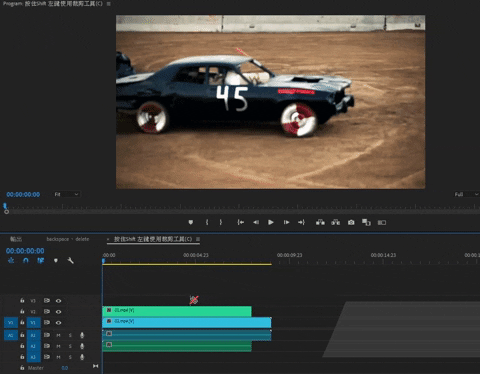Add a marker from the timeline toolbar
This screenshot has height=374, width=480.
coord(56,260)
